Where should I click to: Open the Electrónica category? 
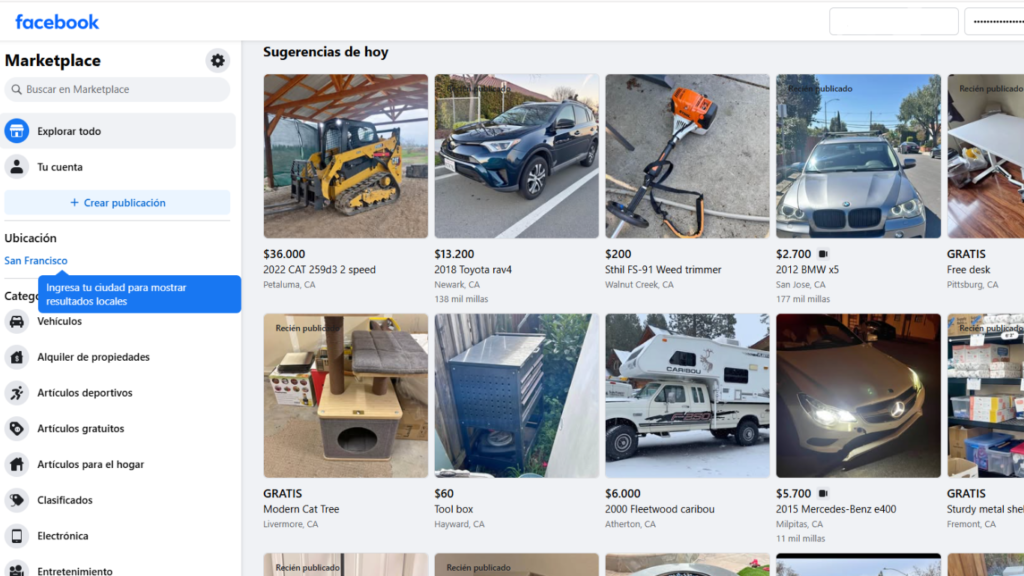[118, 536]
